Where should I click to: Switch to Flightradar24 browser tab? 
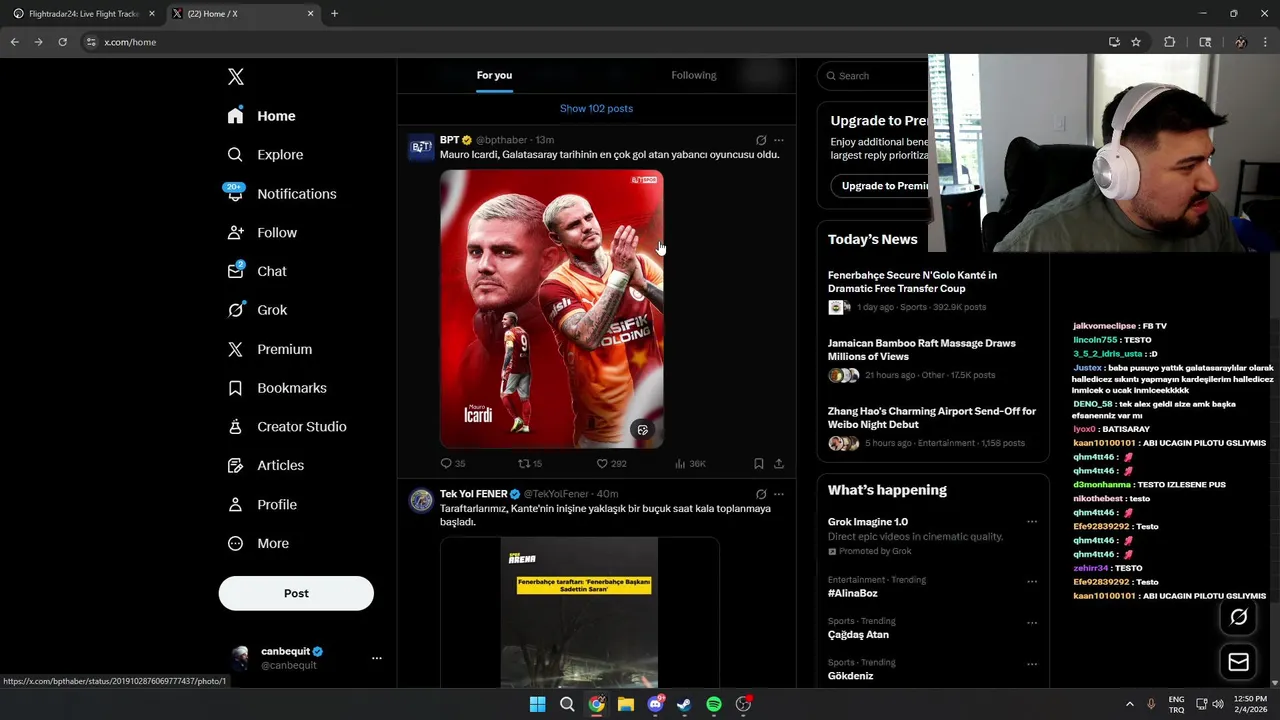(x=84, y=14)
